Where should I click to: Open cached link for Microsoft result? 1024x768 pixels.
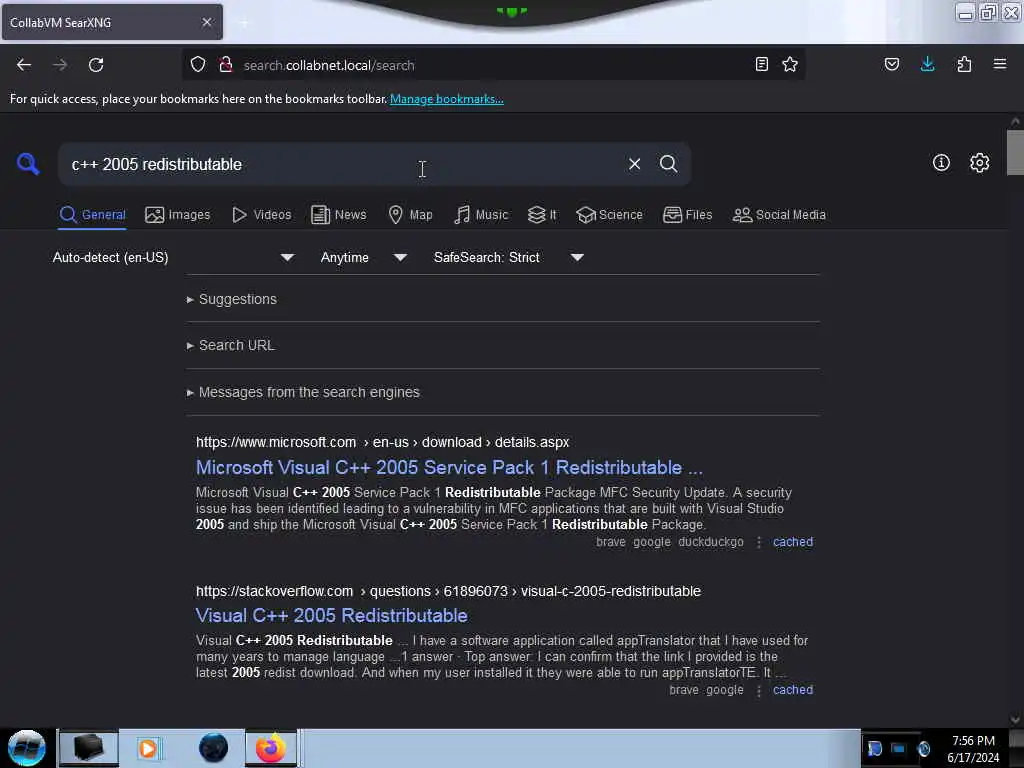tap(793, 541)
